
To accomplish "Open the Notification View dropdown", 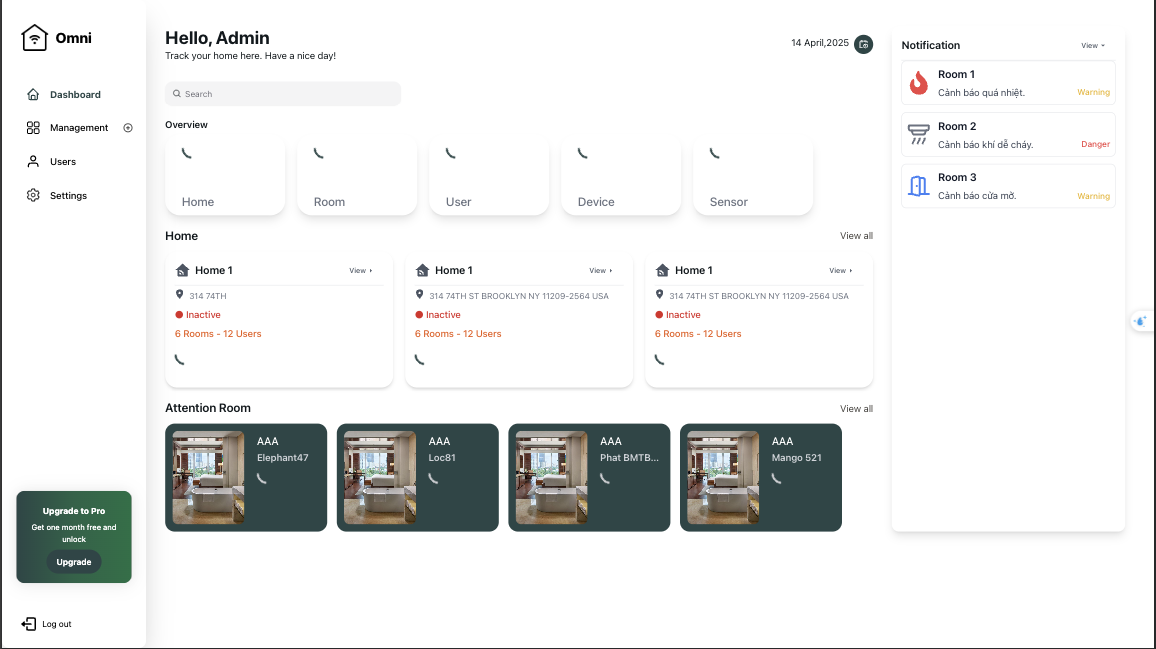I will click(1093, 46).
